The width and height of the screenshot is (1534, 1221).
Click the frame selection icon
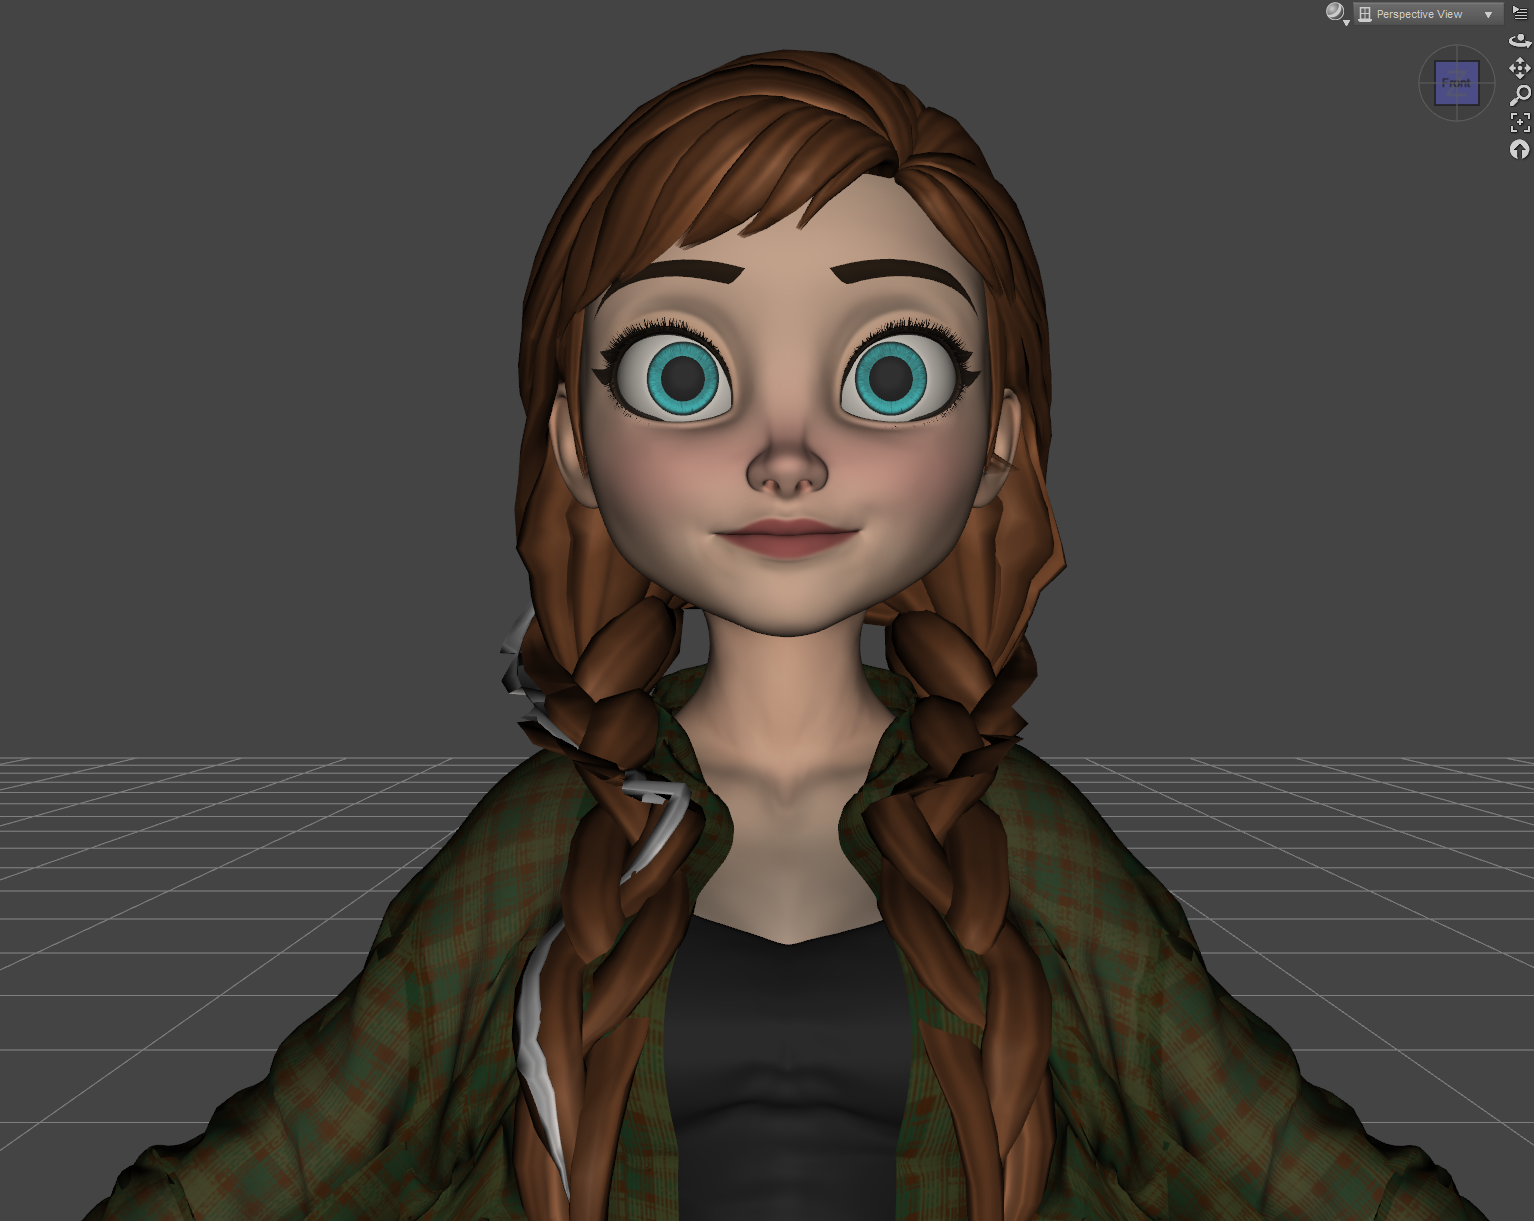(1520, 122)
